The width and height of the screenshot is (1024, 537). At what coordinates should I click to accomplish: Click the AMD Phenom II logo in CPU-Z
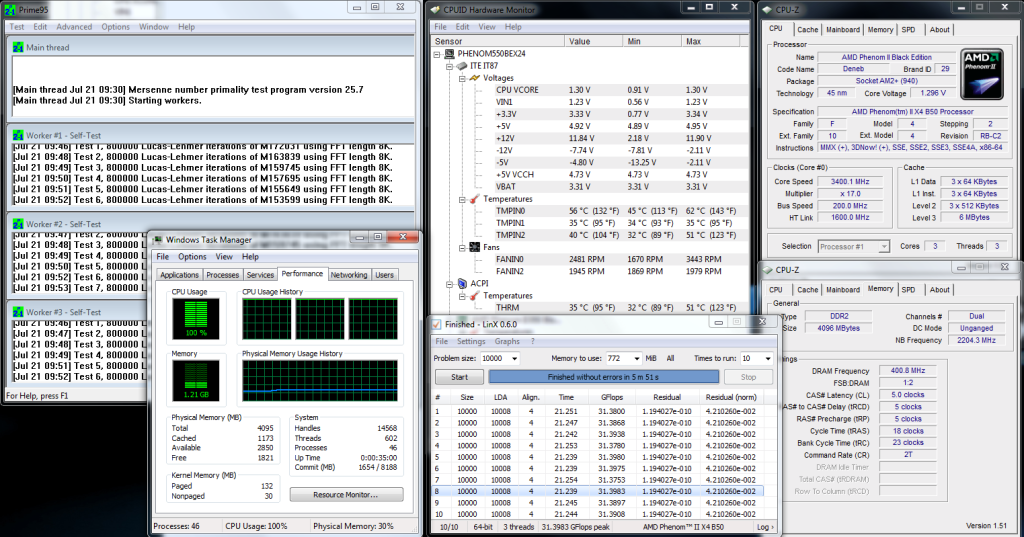point(982,75)
